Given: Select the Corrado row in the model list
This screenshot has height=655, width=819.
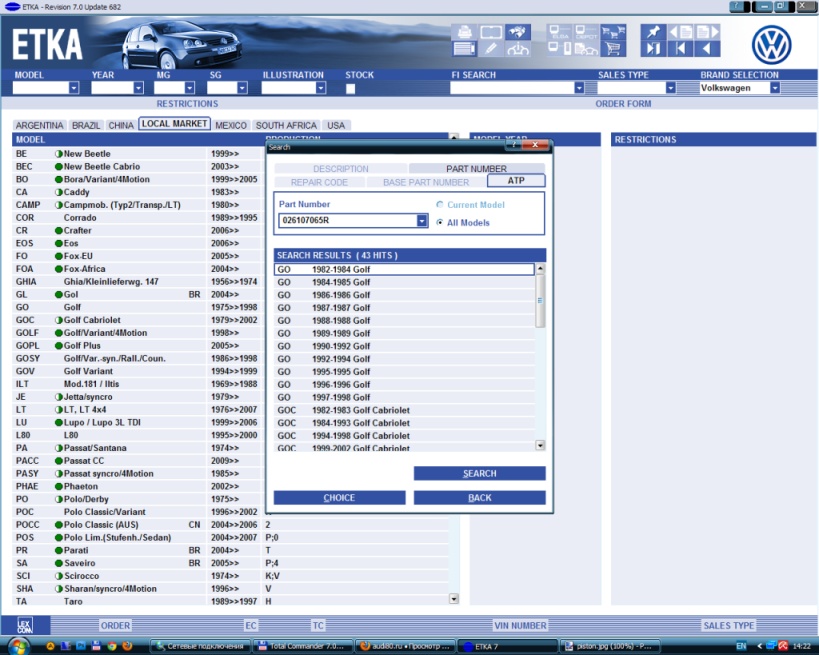Looking at the screenshot, I should [x=136, y=218].
